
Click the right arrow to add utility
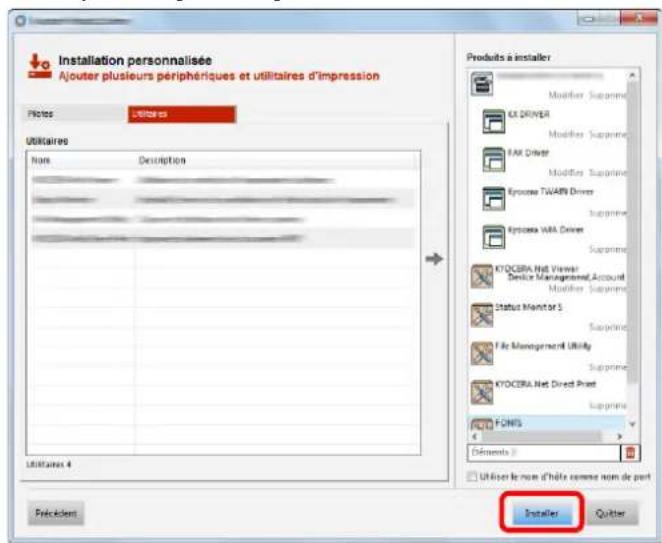(x=434, y=258)
